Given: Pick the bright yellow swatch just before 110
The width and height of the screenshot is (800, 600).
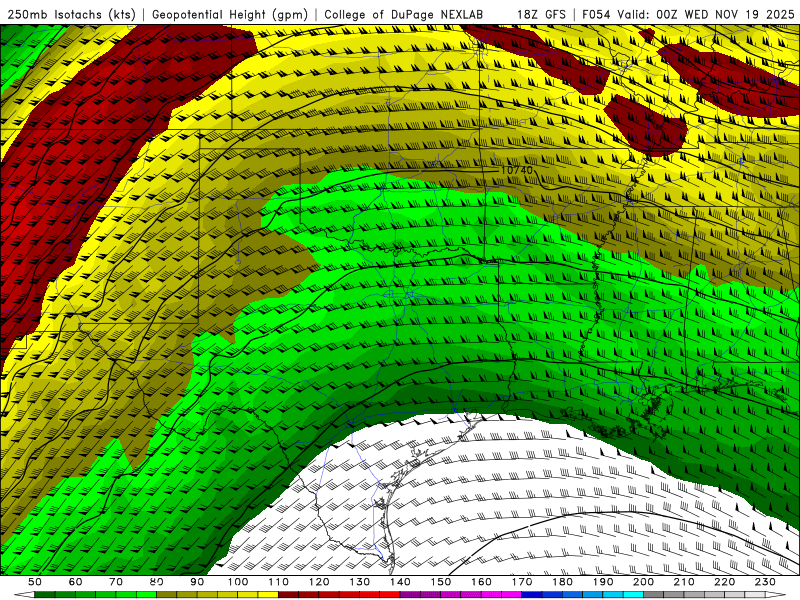Looking at the screenshot, I should click(x=268, y=595).
